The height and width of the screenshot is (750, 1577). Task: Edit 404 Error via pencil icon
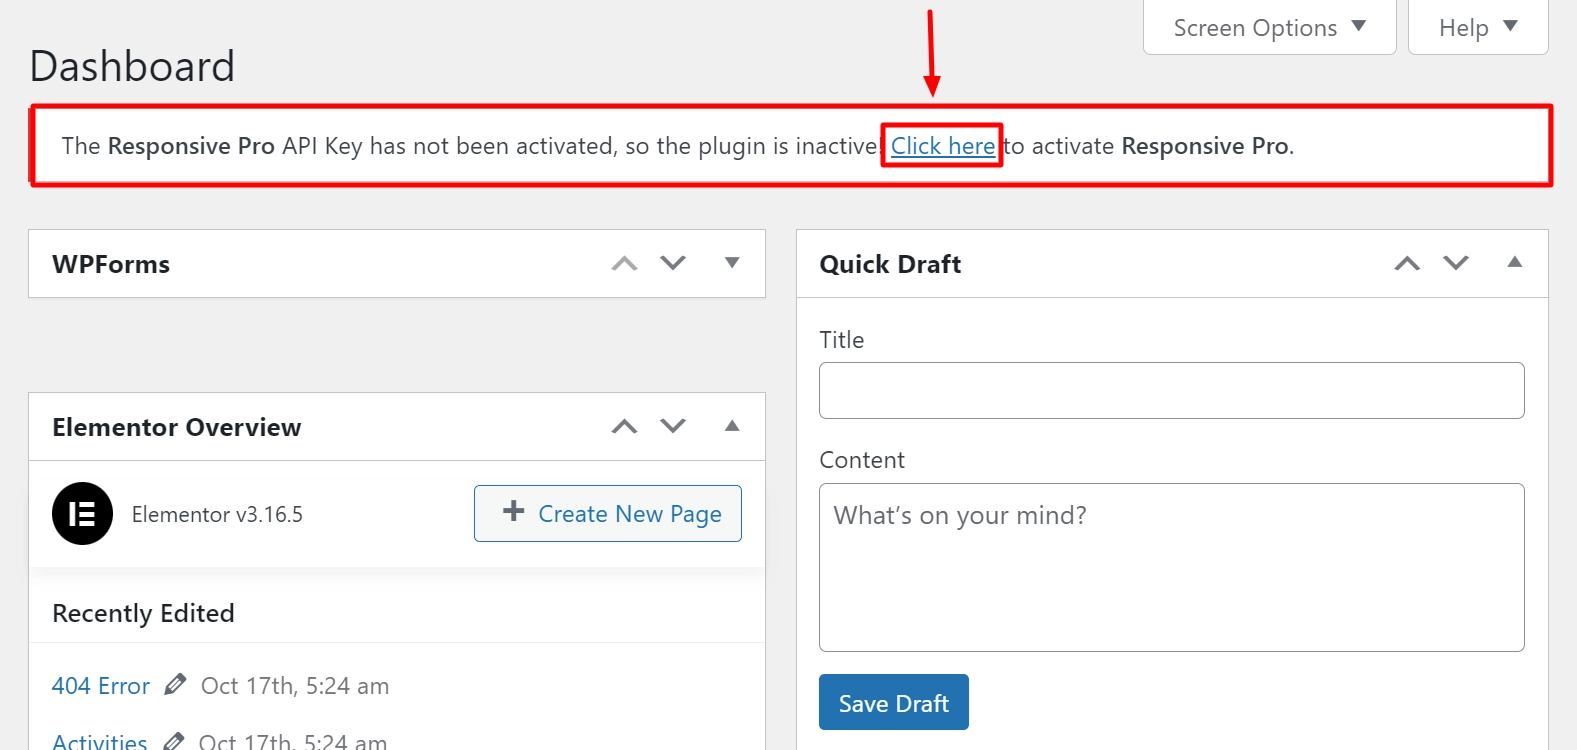pos(175,685)
